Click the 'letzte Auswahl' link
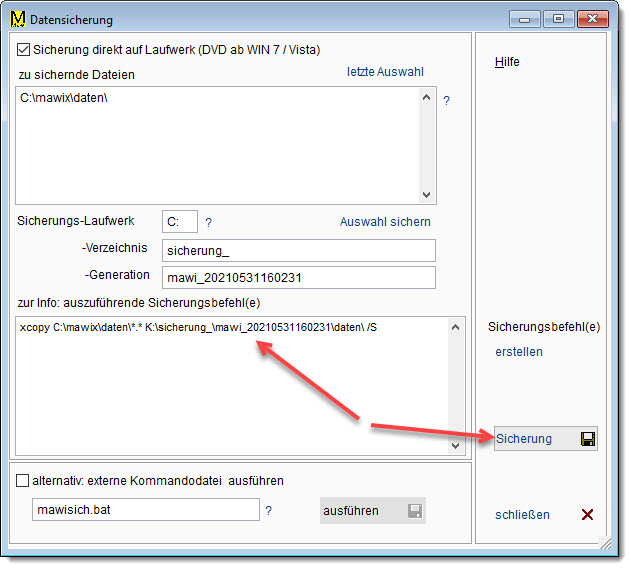This screenshot has height=569, width=631. [x=385, y=72]
